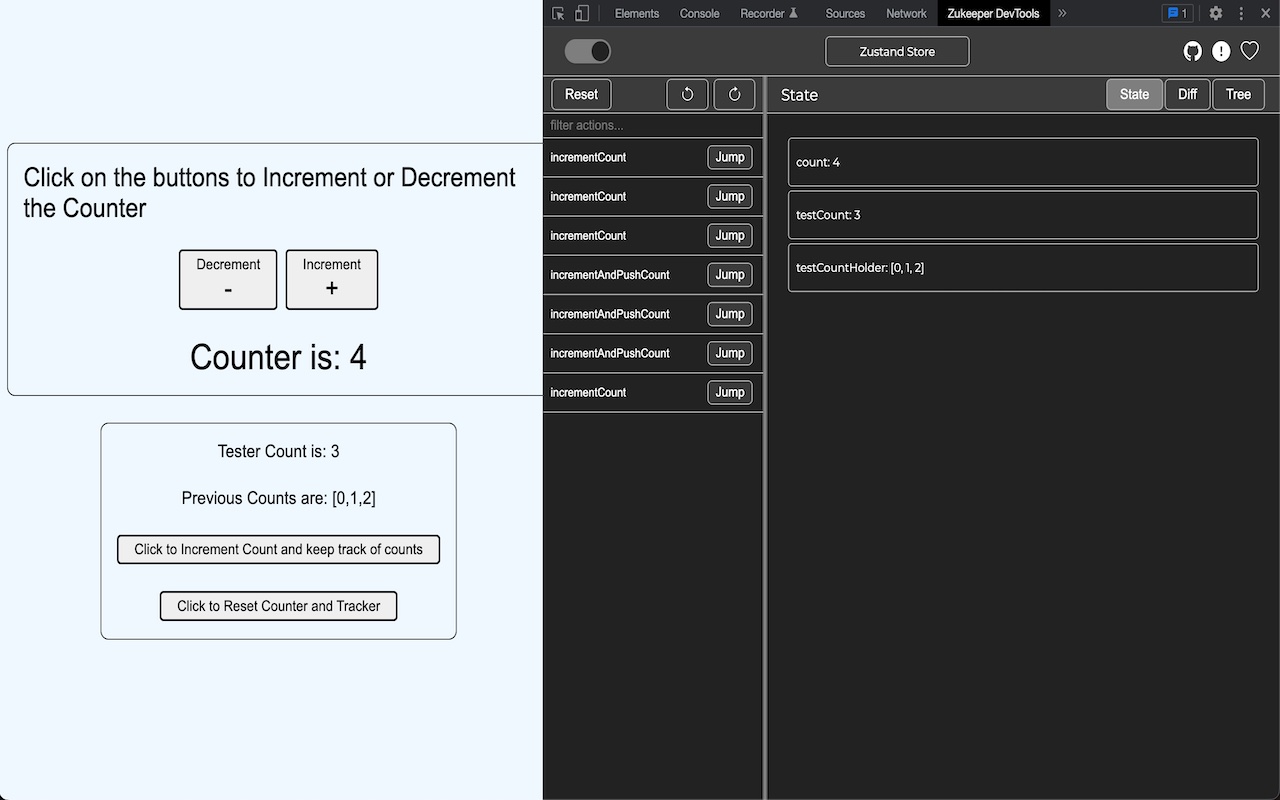Switch state view to Diff

(x=1187, y=94)
